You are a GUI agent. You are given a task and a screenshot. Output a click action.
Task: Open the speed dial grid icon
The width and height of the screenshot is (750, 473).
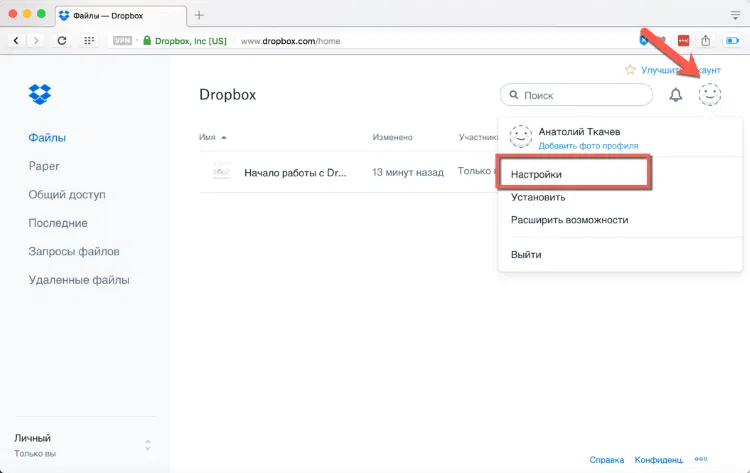(x=89, y=41)
